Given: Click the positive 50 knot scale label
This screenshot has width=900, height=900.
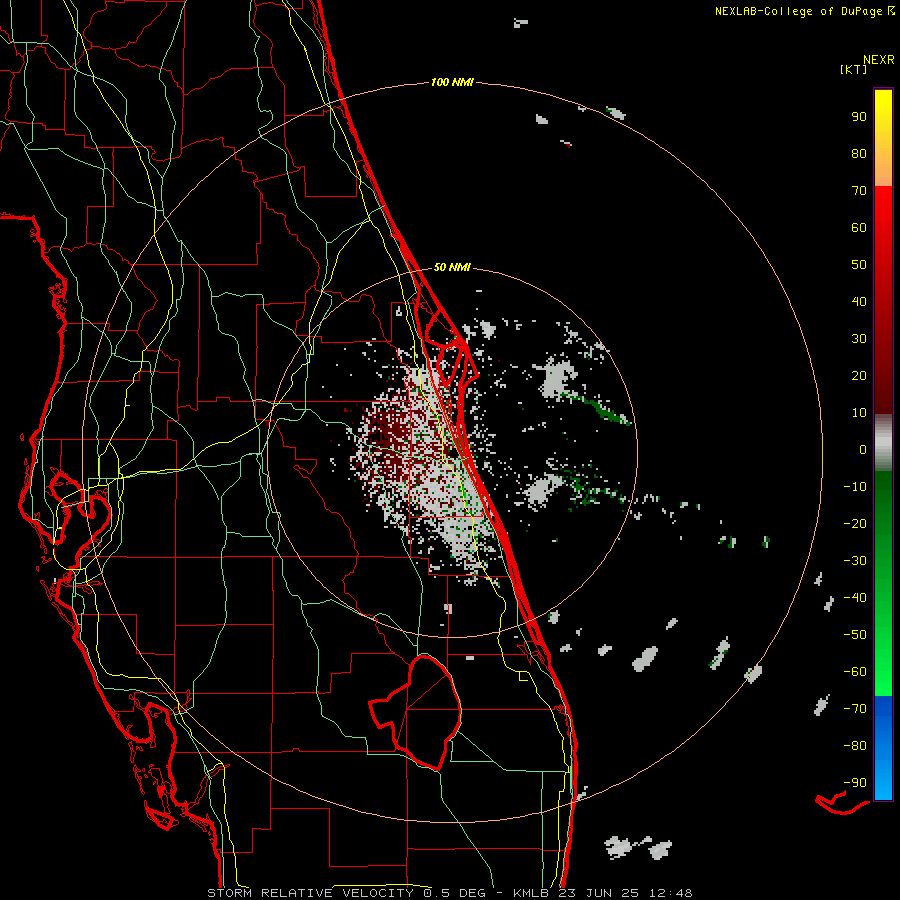Looking at the screenshot, I should pyautogui.click(x=859, y=265).
